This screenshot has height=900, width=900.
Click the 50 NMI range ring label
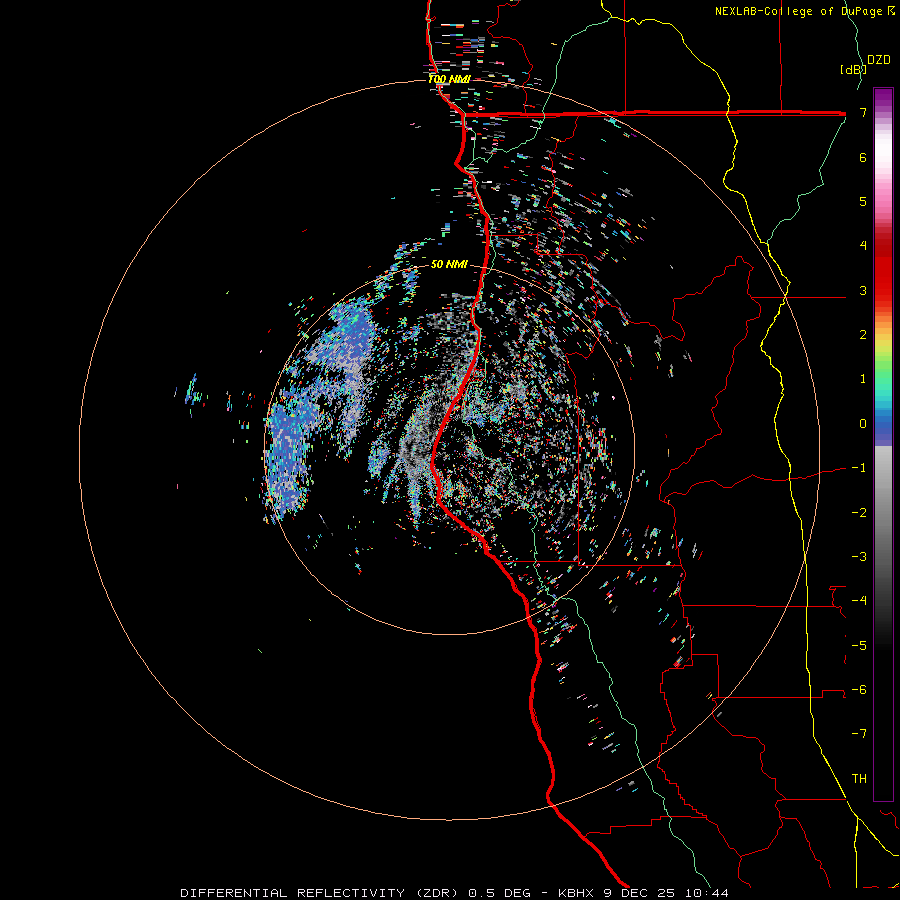tap(449, 264)
